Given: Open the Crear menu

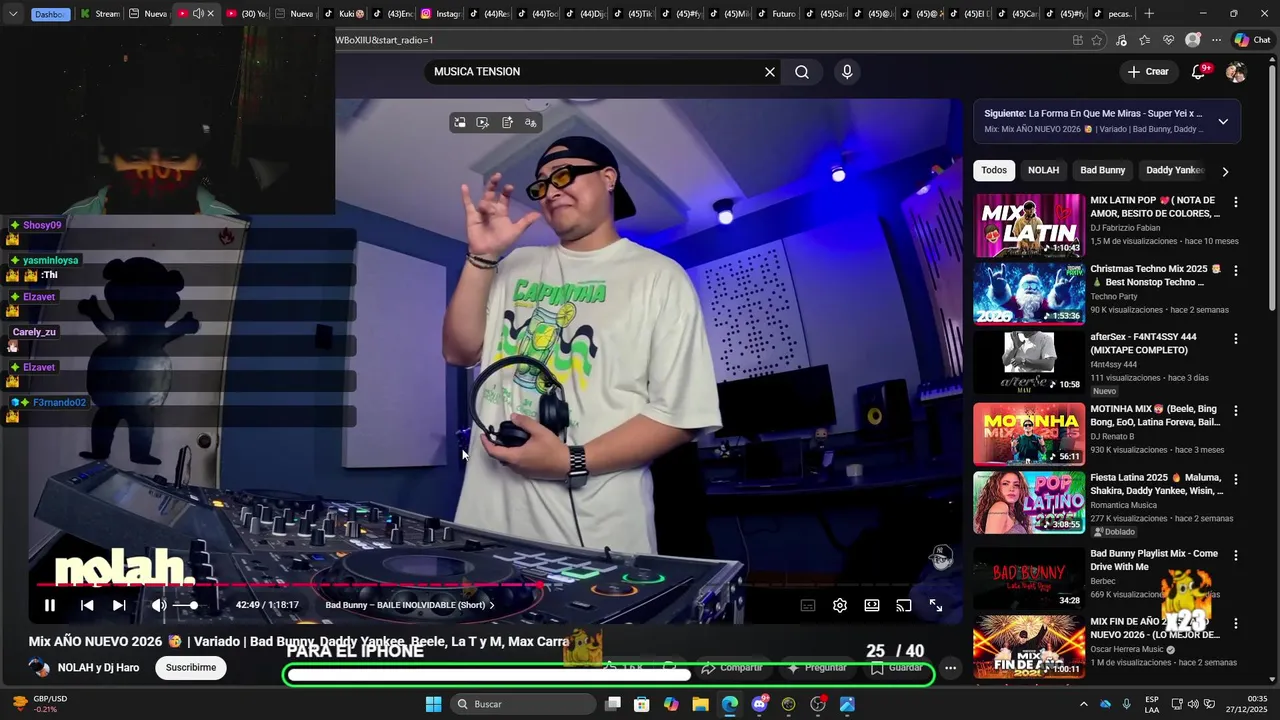Looking at the screenshot, I should coord(1148,72).
